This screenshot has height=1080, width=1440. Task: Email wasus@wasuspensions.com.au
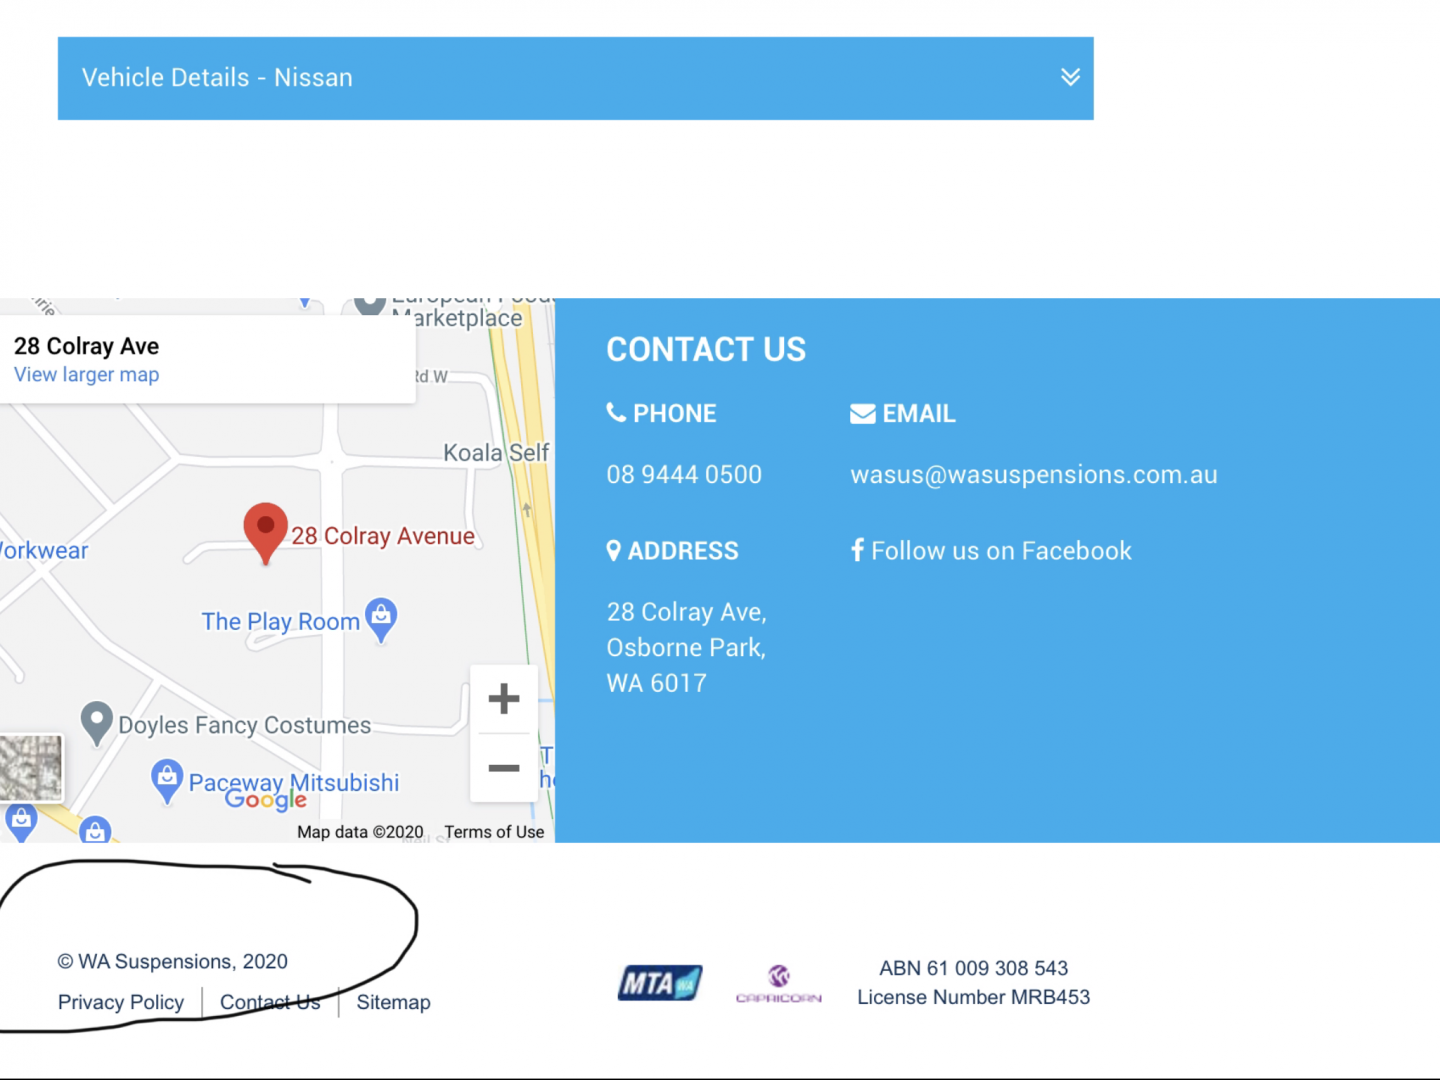[1033, 475]
